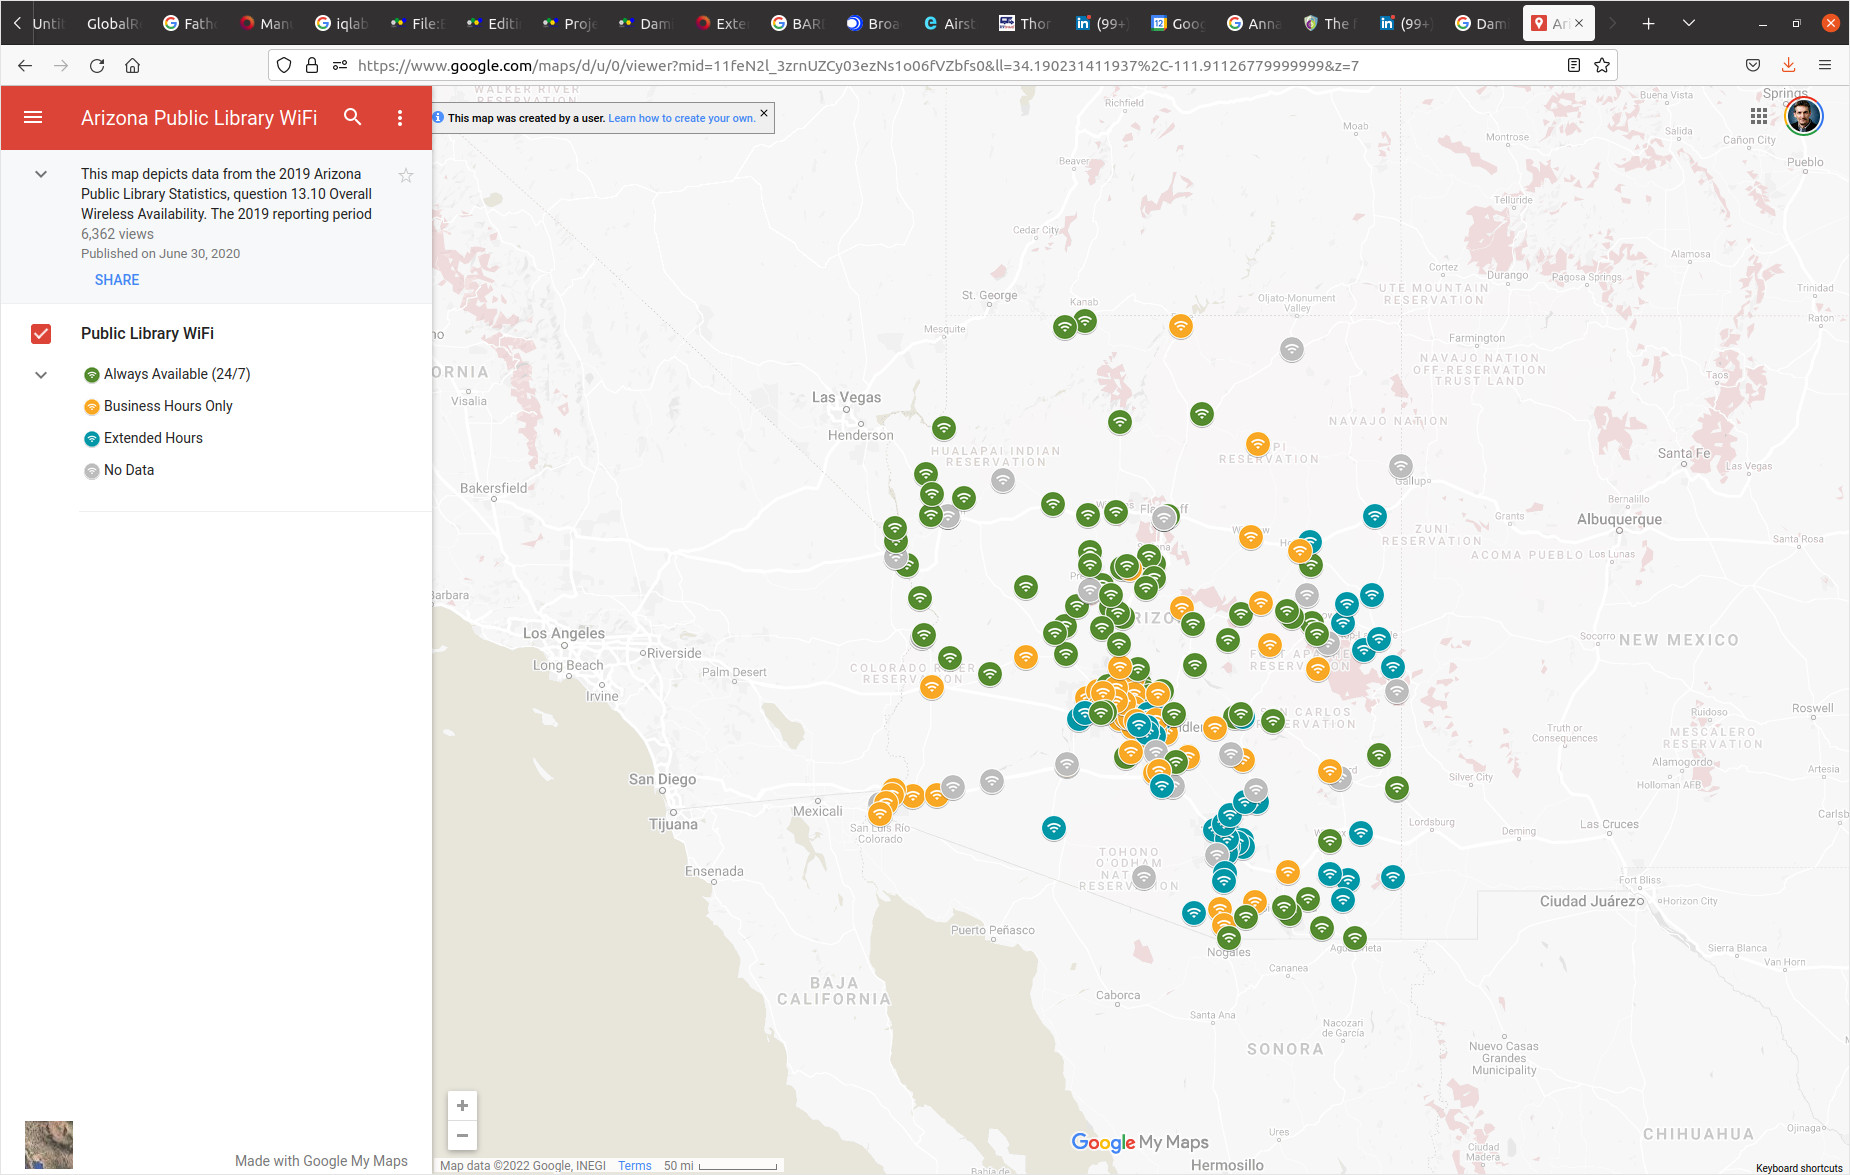The height and width of the screenshot is (1175, 1850).
Task: Click the search magnifier icon
Action: click(x=352, y=117)
